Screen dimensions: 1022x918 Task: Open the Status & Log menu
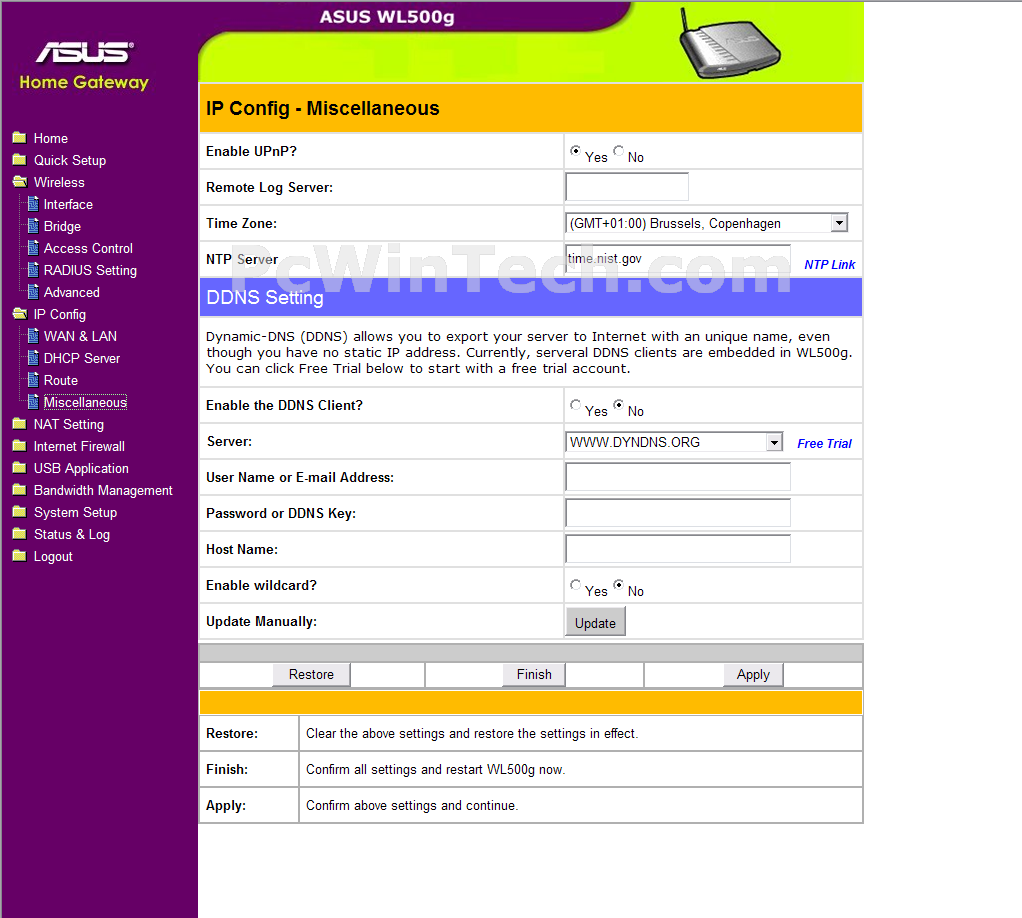coord(72,535)
